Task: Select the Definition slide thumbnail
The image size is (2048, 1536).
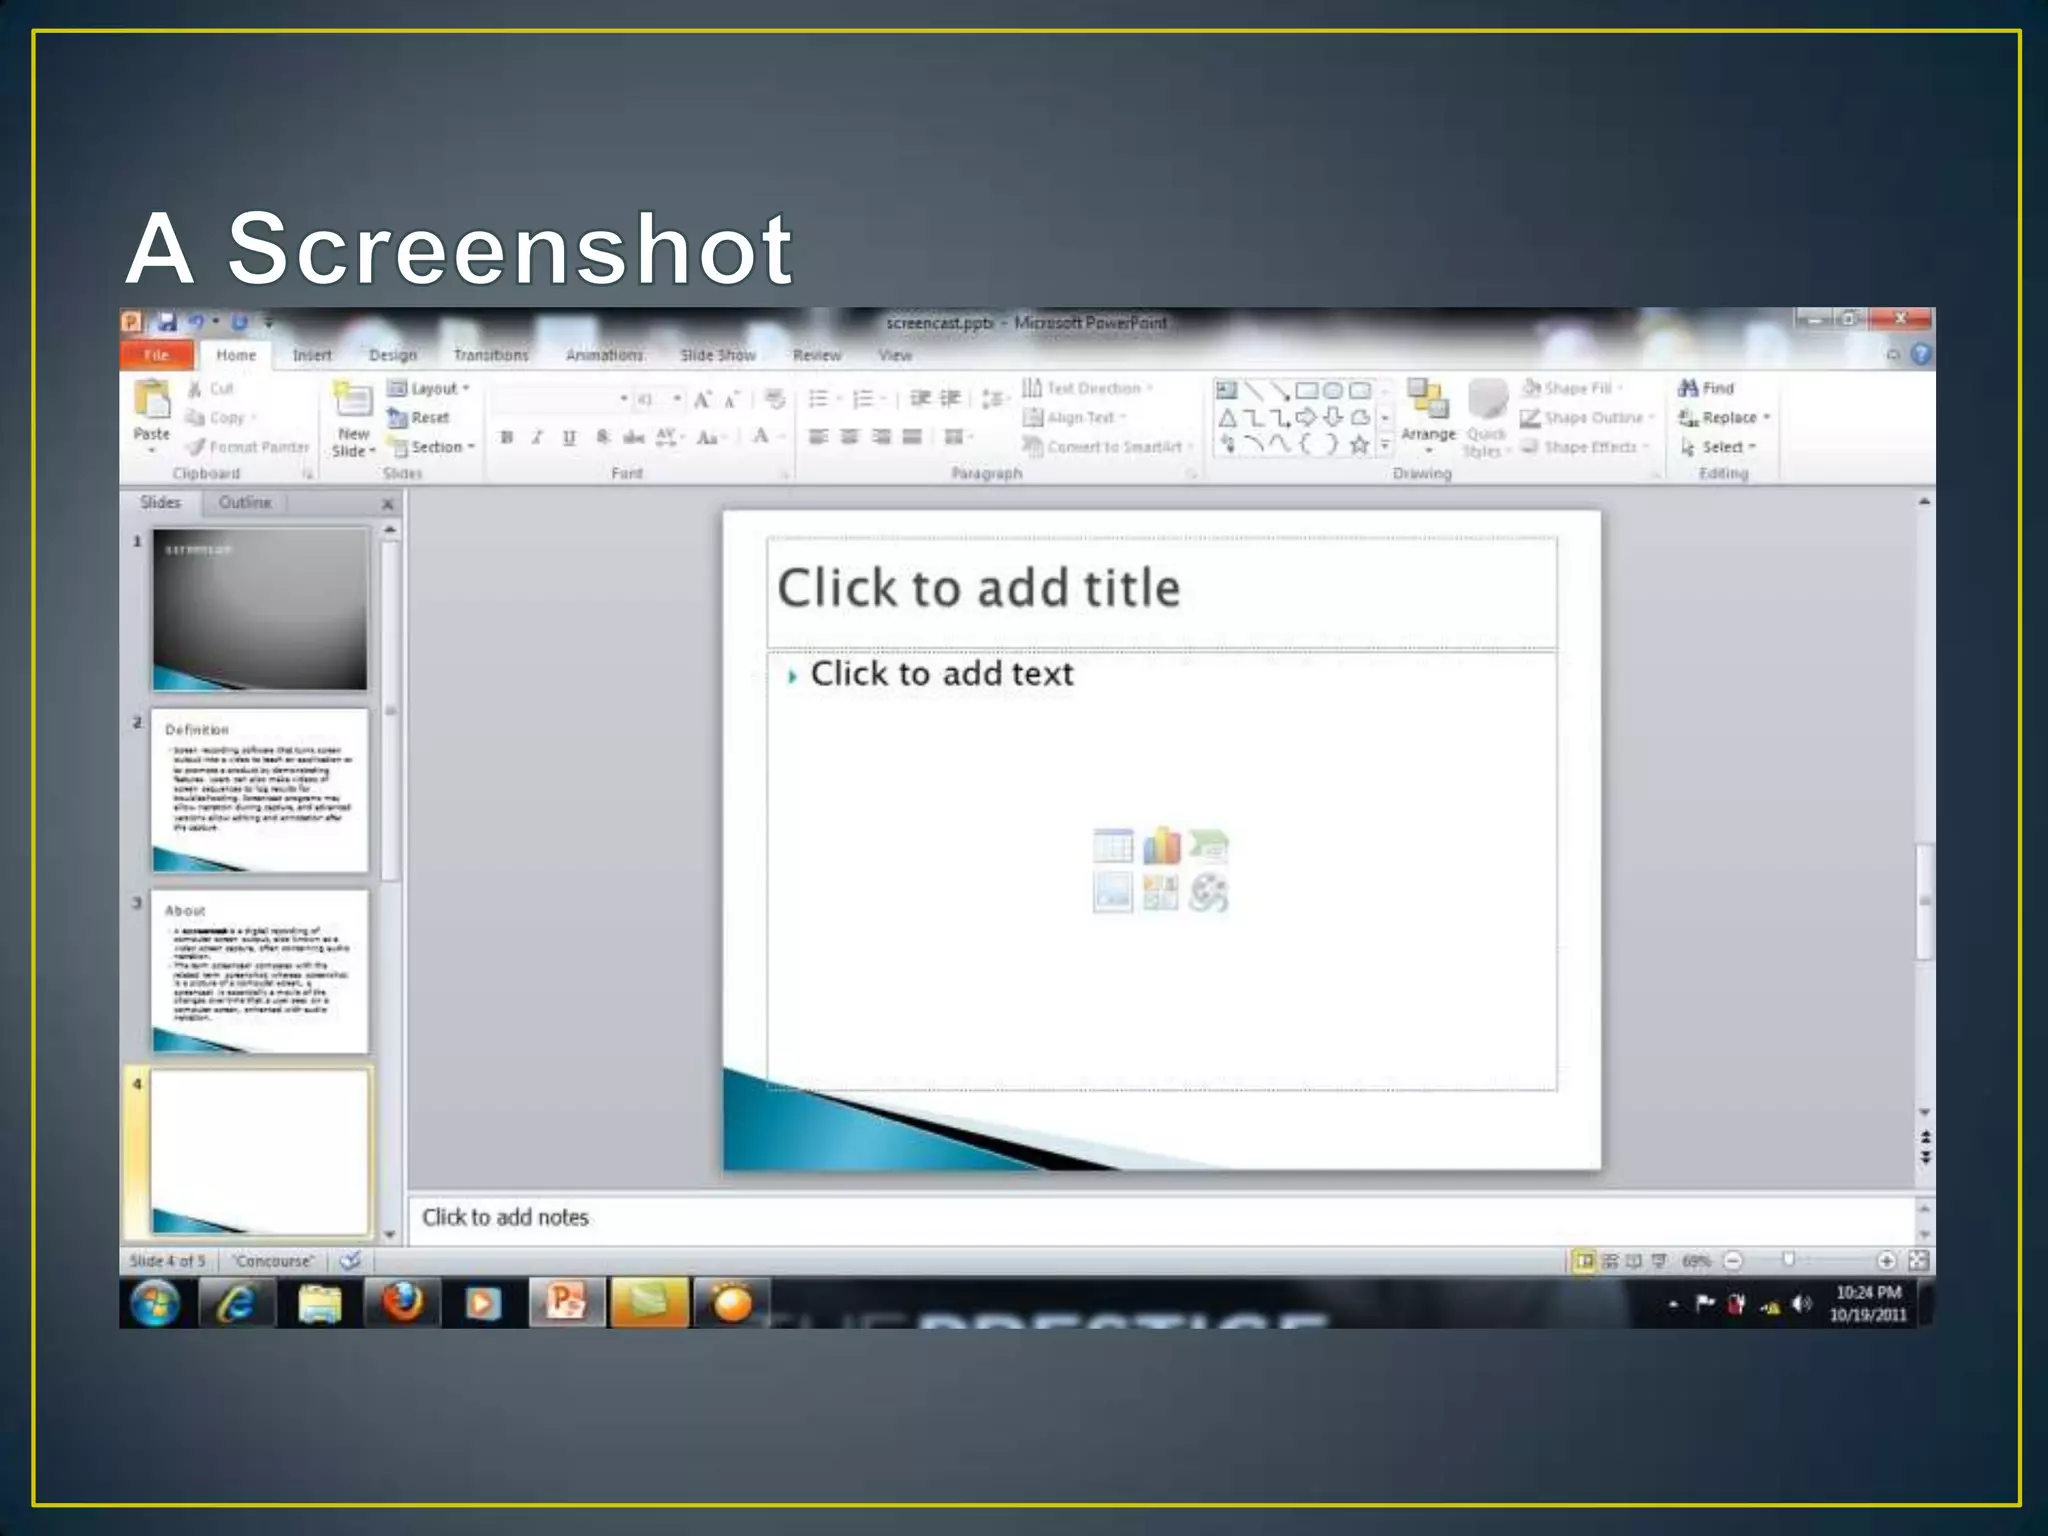Action: click(x=260, y=790)
